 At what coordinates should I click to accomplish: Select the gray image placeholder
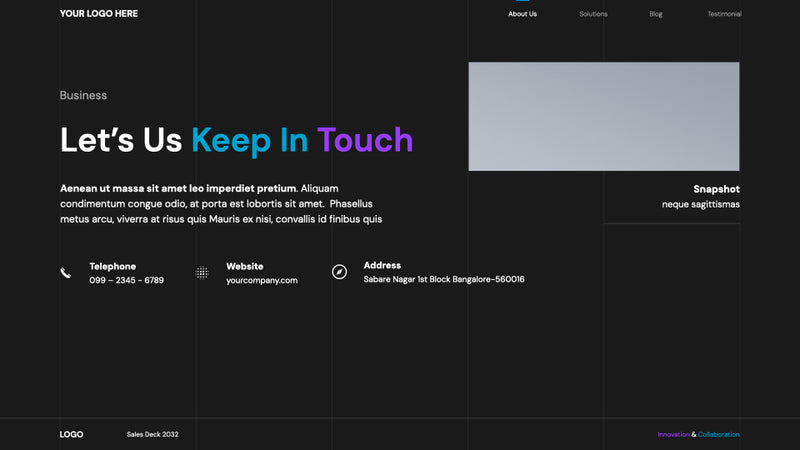[x=604, y=116]
